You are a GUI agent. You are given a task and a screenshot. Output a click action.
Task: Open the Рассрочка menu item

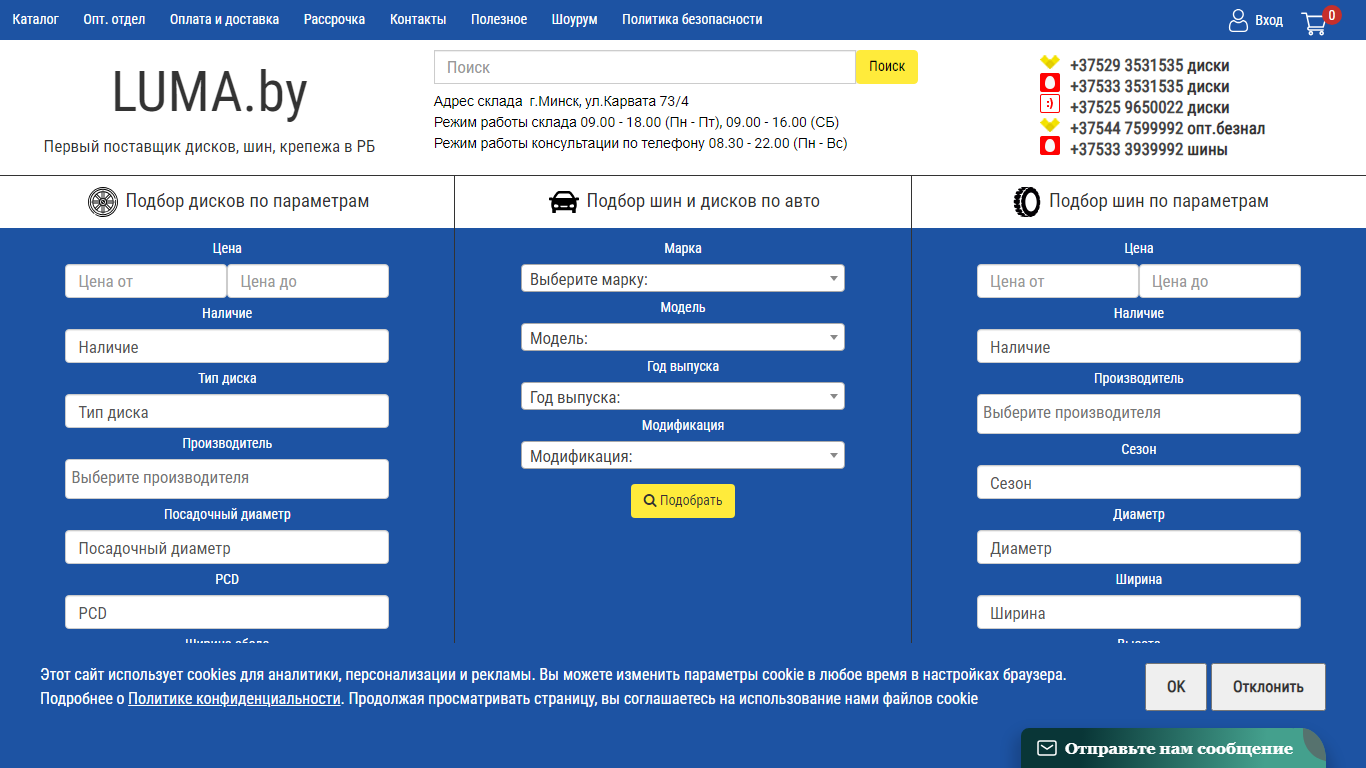click(335, 19)
